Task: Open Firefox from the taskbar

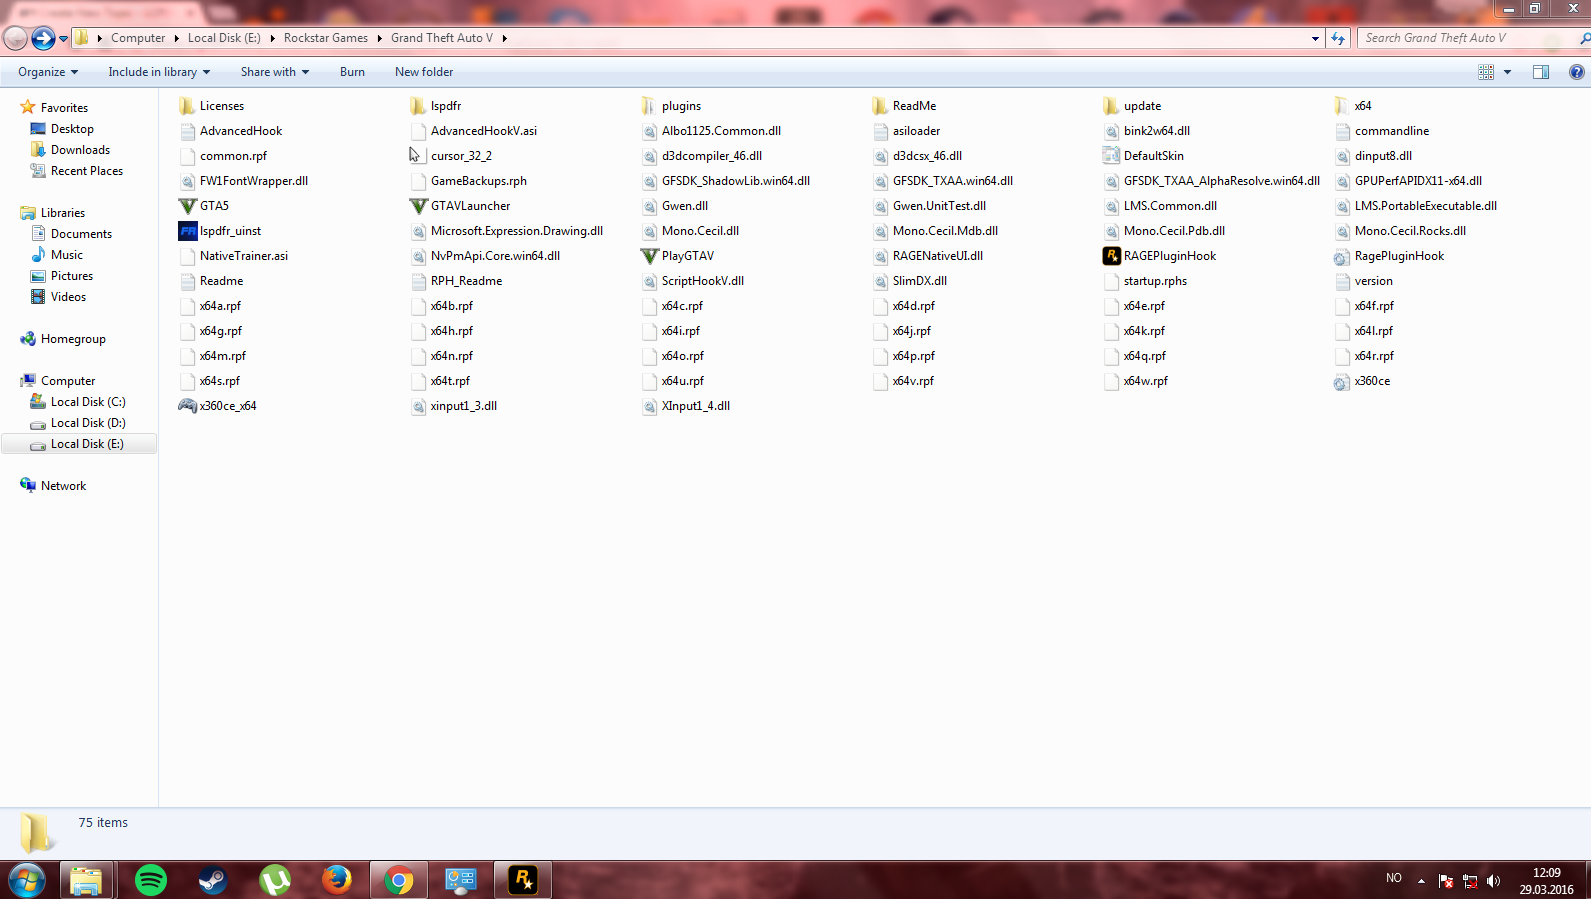Action: tap(337, 880)
